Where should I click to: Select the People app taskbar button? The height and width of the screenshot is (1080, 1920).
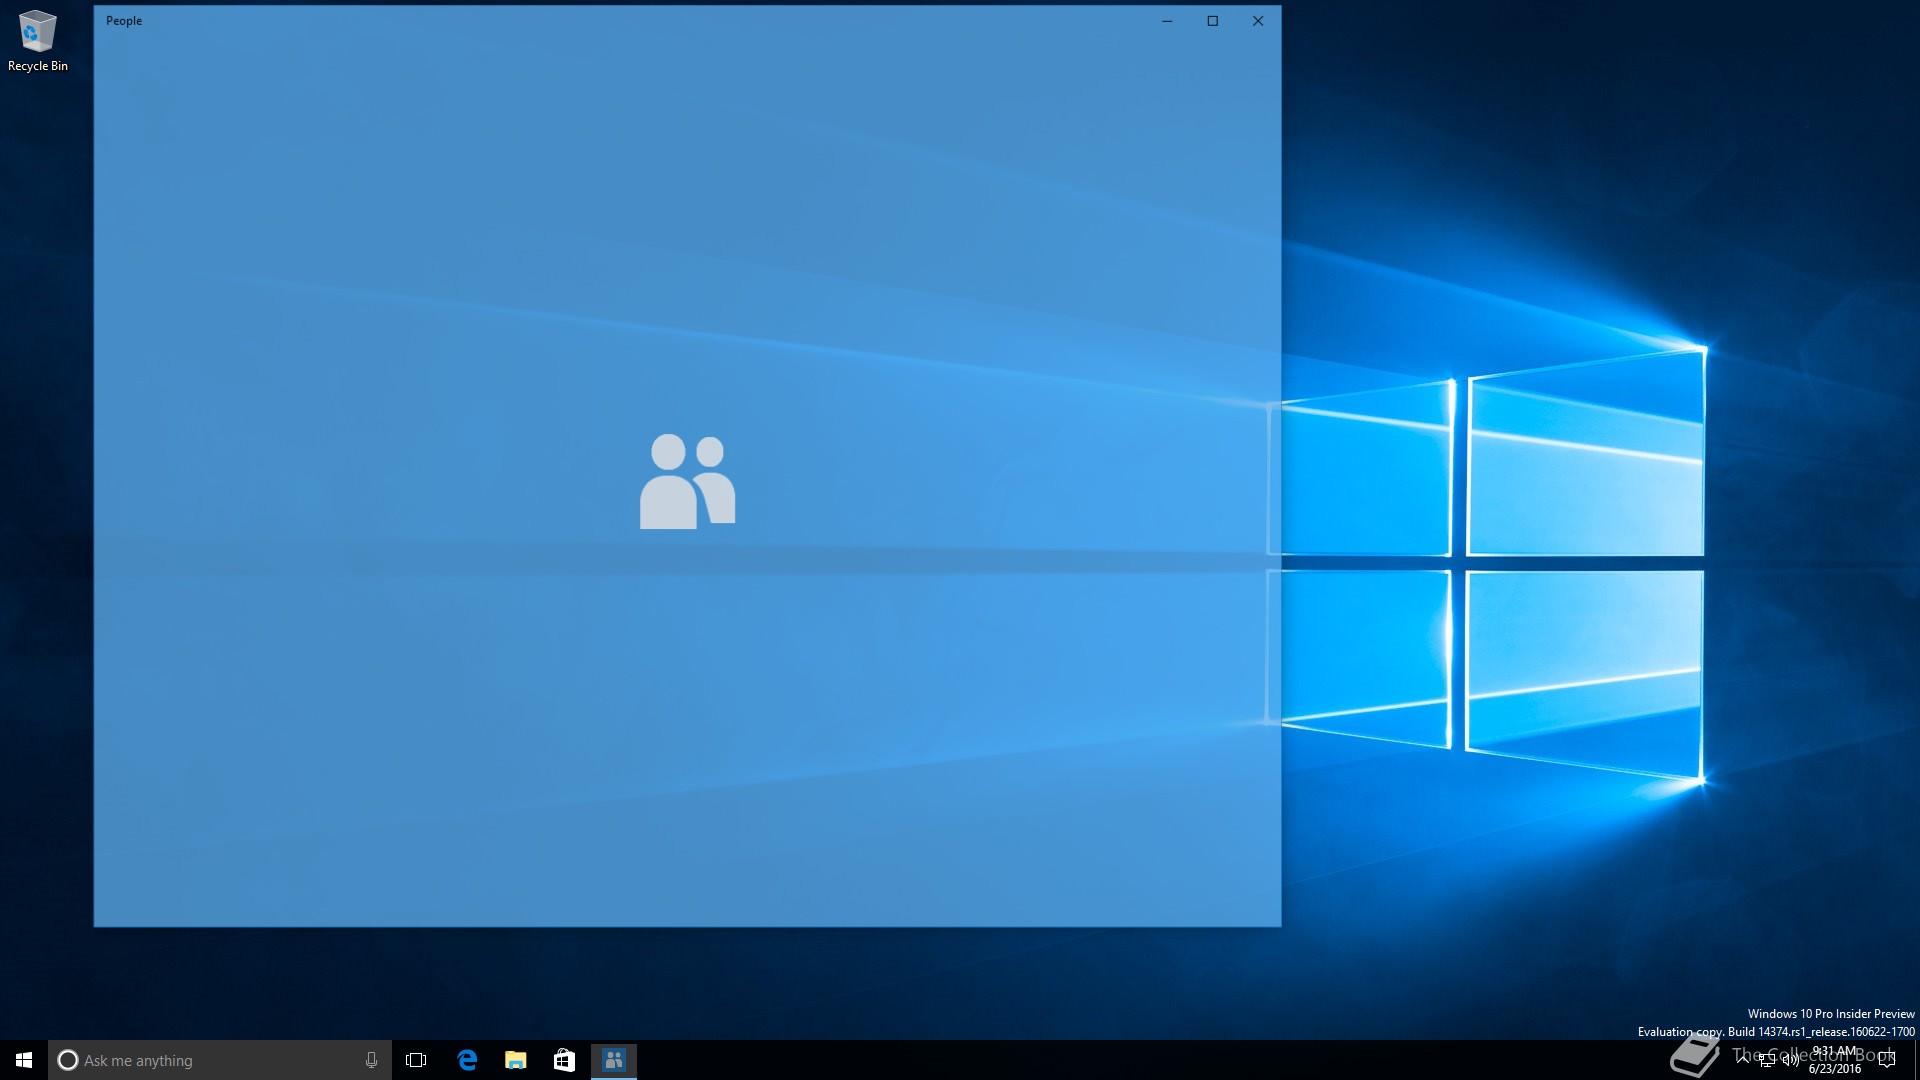pos(614,1060)
